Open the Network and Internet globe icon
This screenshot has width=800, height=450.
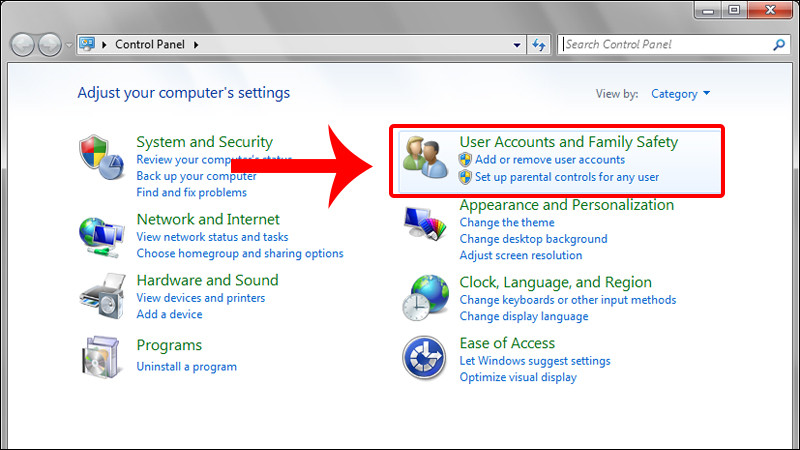coord(102,237)
